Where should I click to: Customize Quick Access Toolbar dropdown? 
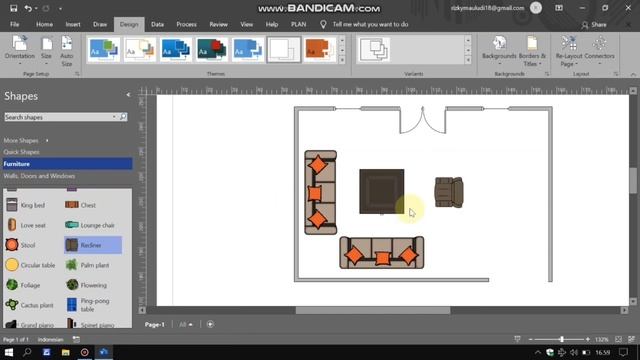click(x=60, y=9)
